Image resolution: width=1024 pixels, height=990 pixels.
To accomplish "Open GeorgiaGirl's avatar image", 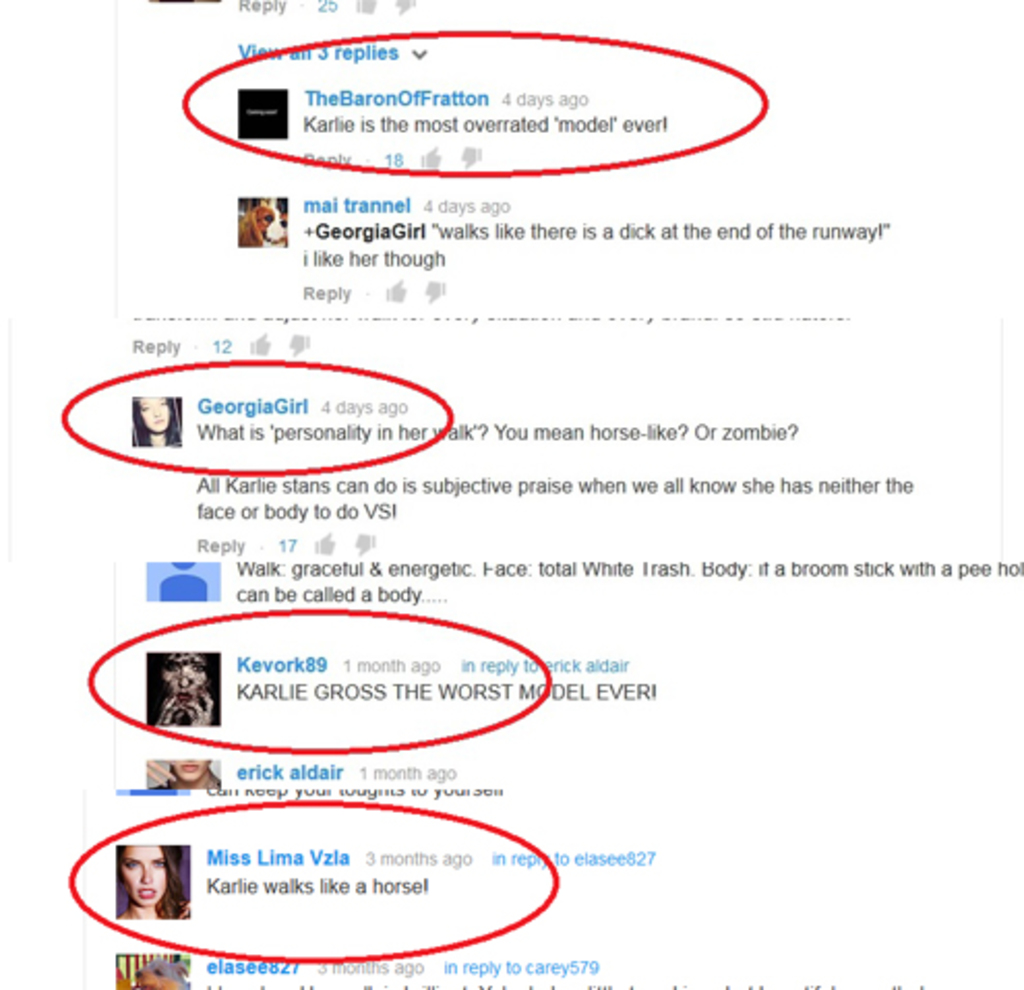I will (x=157, y=422).
